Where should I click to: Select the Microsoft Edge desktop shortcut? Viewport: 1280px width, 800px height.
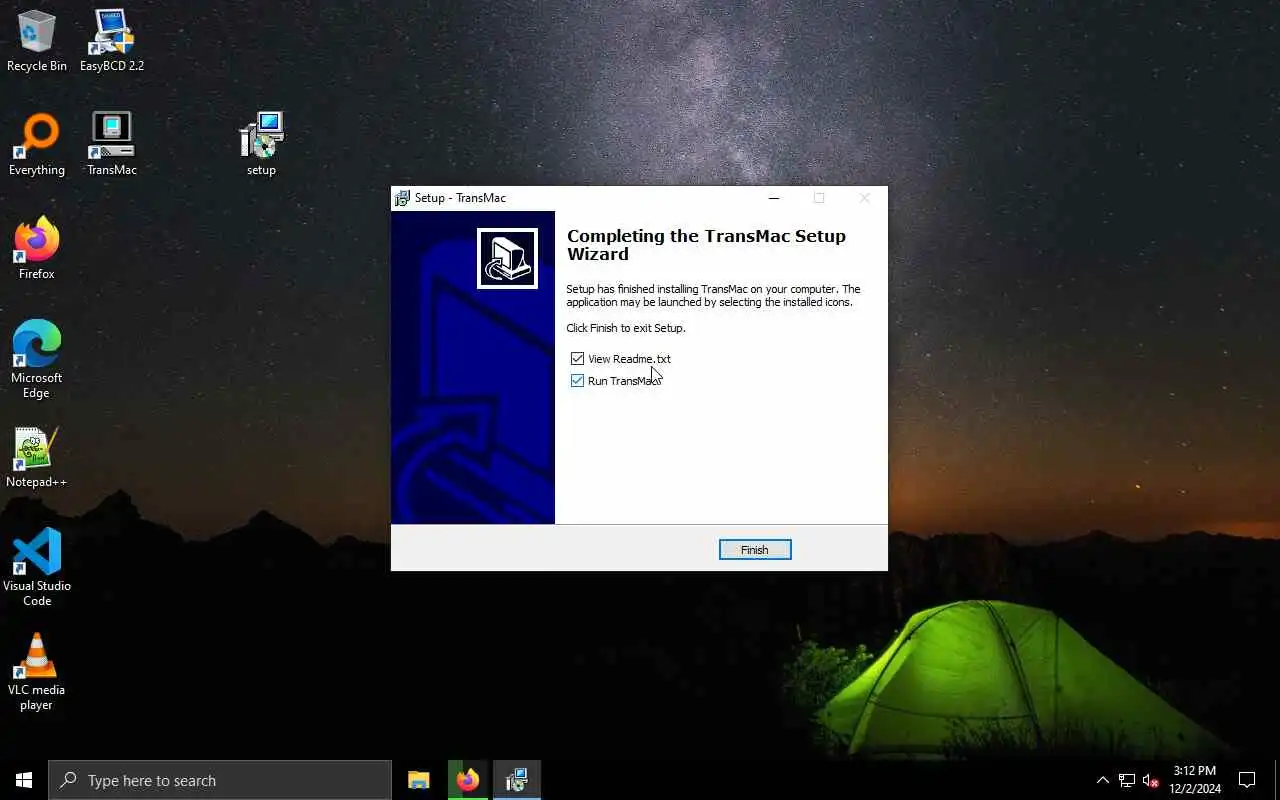pyautogui.click(x=37, y=360)
